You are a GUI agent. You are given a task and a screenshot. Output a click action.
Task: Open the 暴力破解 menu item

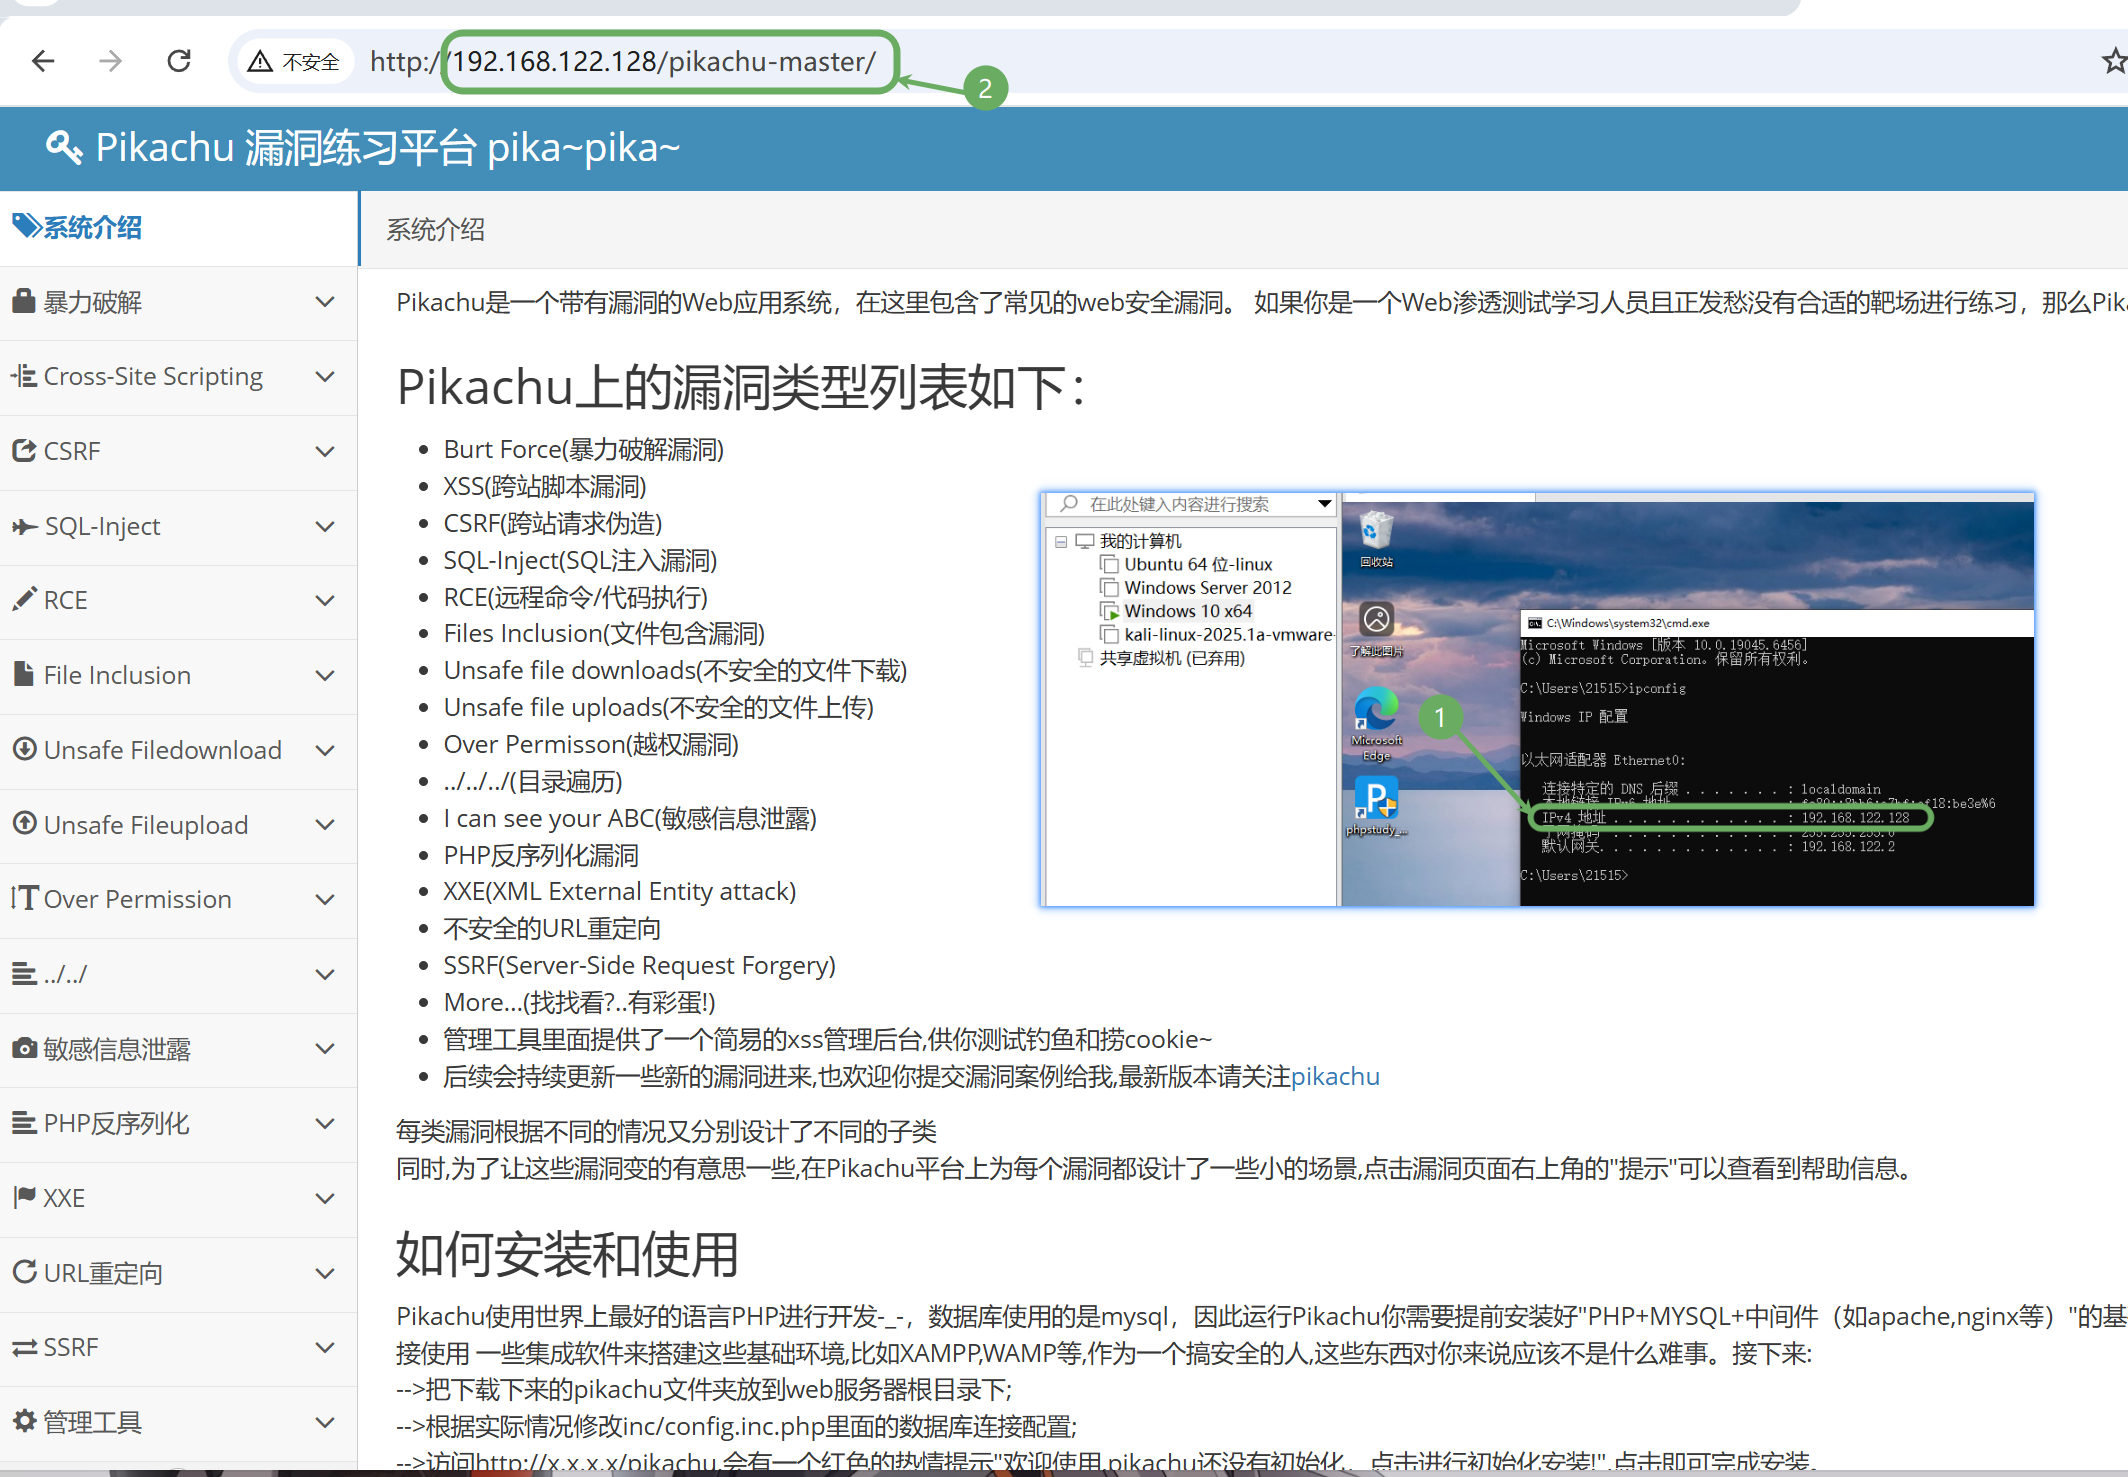(178, 302)
